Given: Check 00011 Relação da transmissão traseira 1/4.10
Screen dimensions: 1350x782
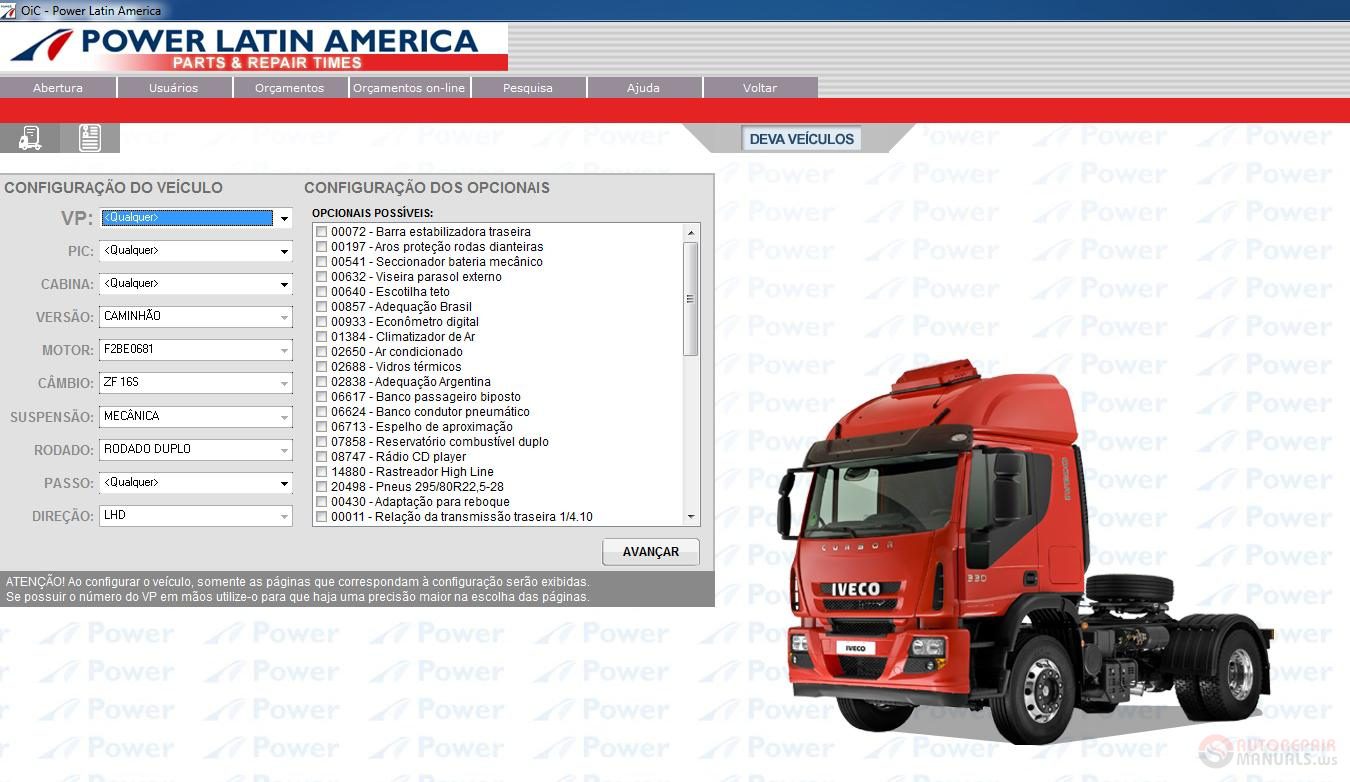Looking at the screenshot, I should (x=322, y=517).
